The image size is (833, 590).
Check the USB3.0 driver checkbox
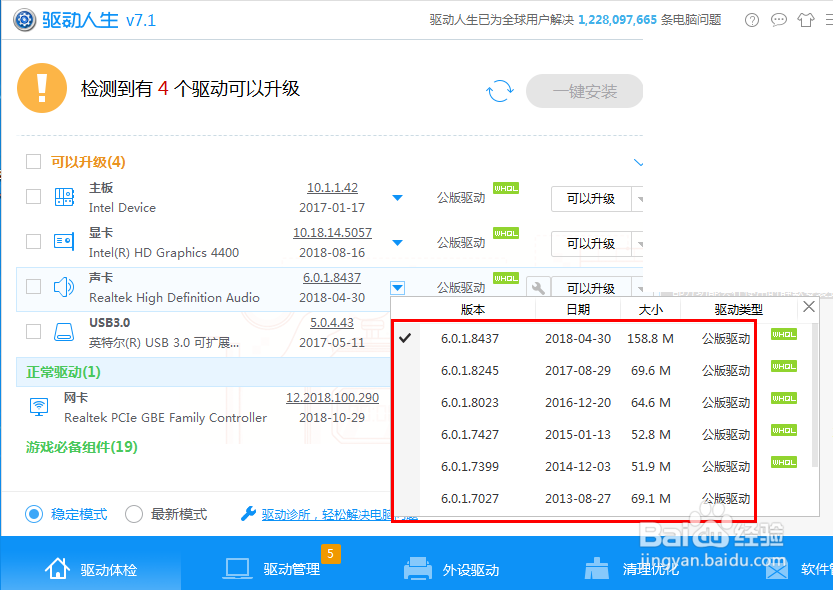tap(33, 331)
